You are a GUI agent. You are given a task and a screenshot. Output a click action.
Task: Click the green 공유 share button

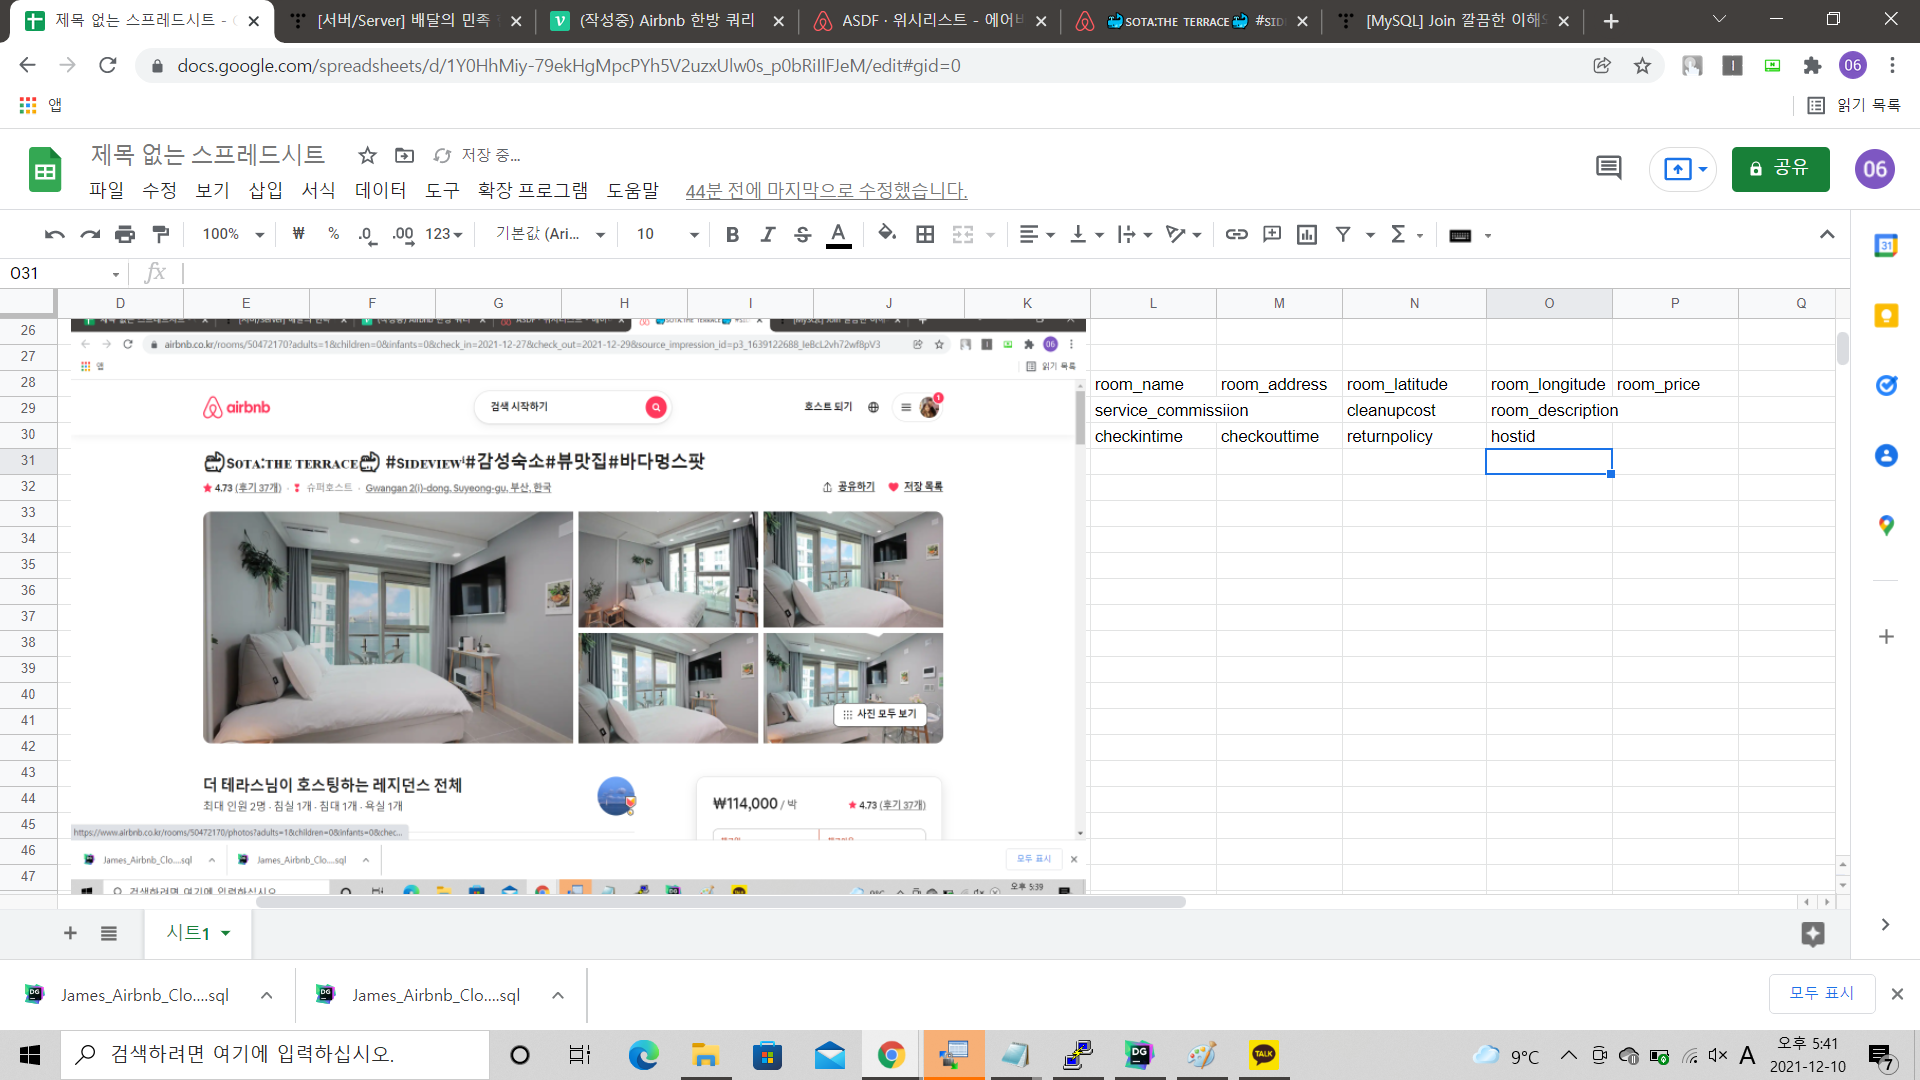tap(1780, 168)
